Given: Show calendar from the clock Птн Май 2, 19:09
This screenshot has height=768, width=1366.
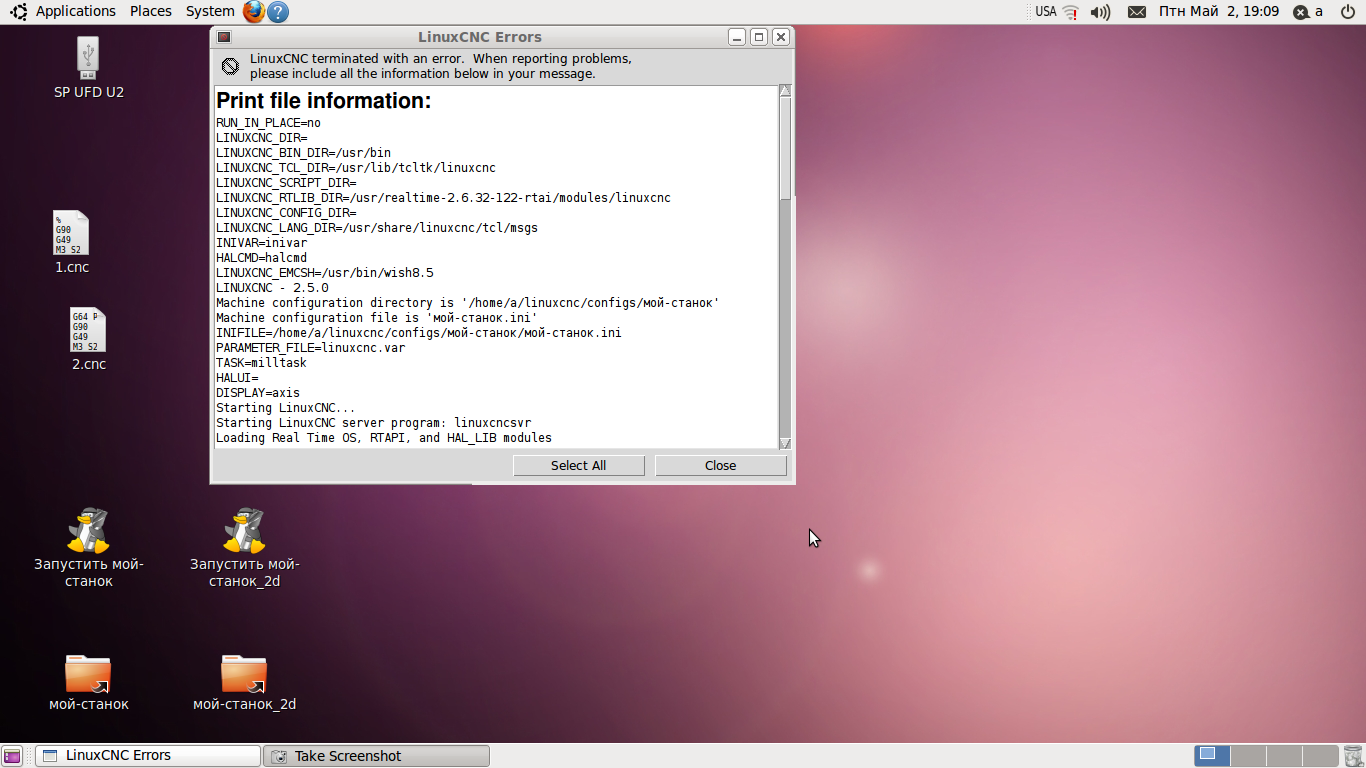Looking at the screenshot, I should 1218,11.
